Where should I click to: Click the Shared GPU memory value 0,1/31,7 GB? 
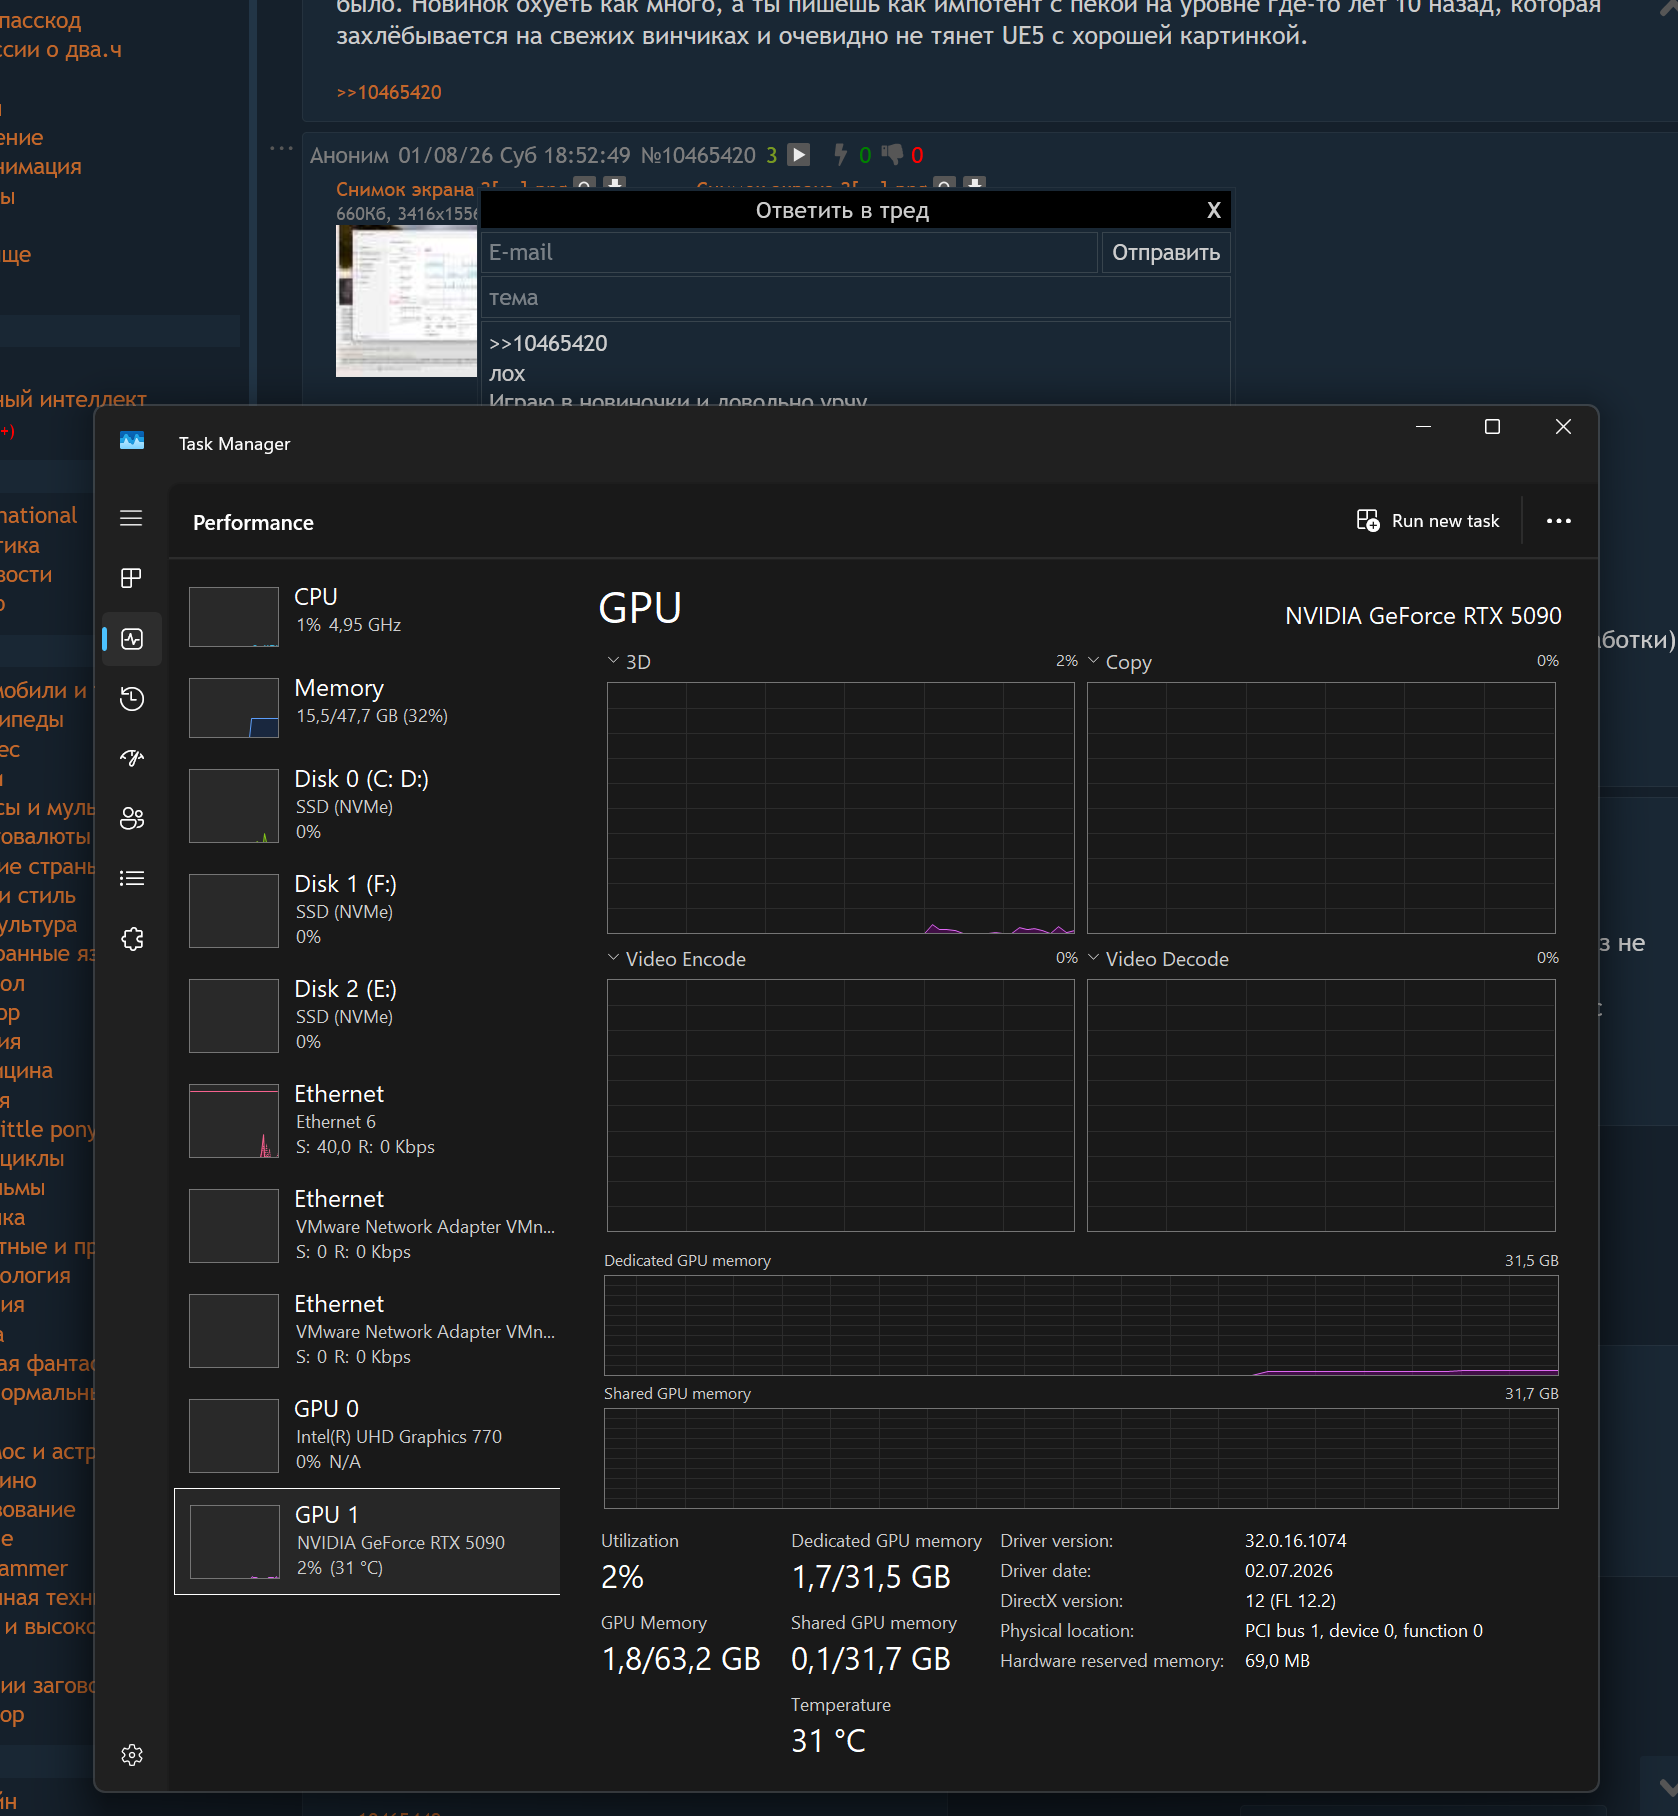(x=871, y=1659)
